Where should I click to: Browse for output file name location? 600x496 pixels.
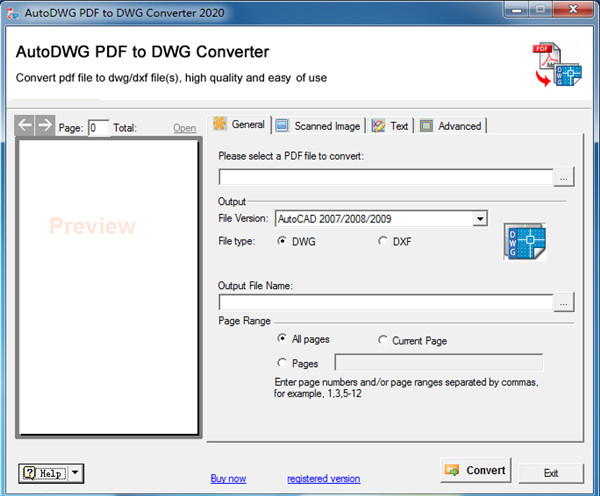point(564,302)
